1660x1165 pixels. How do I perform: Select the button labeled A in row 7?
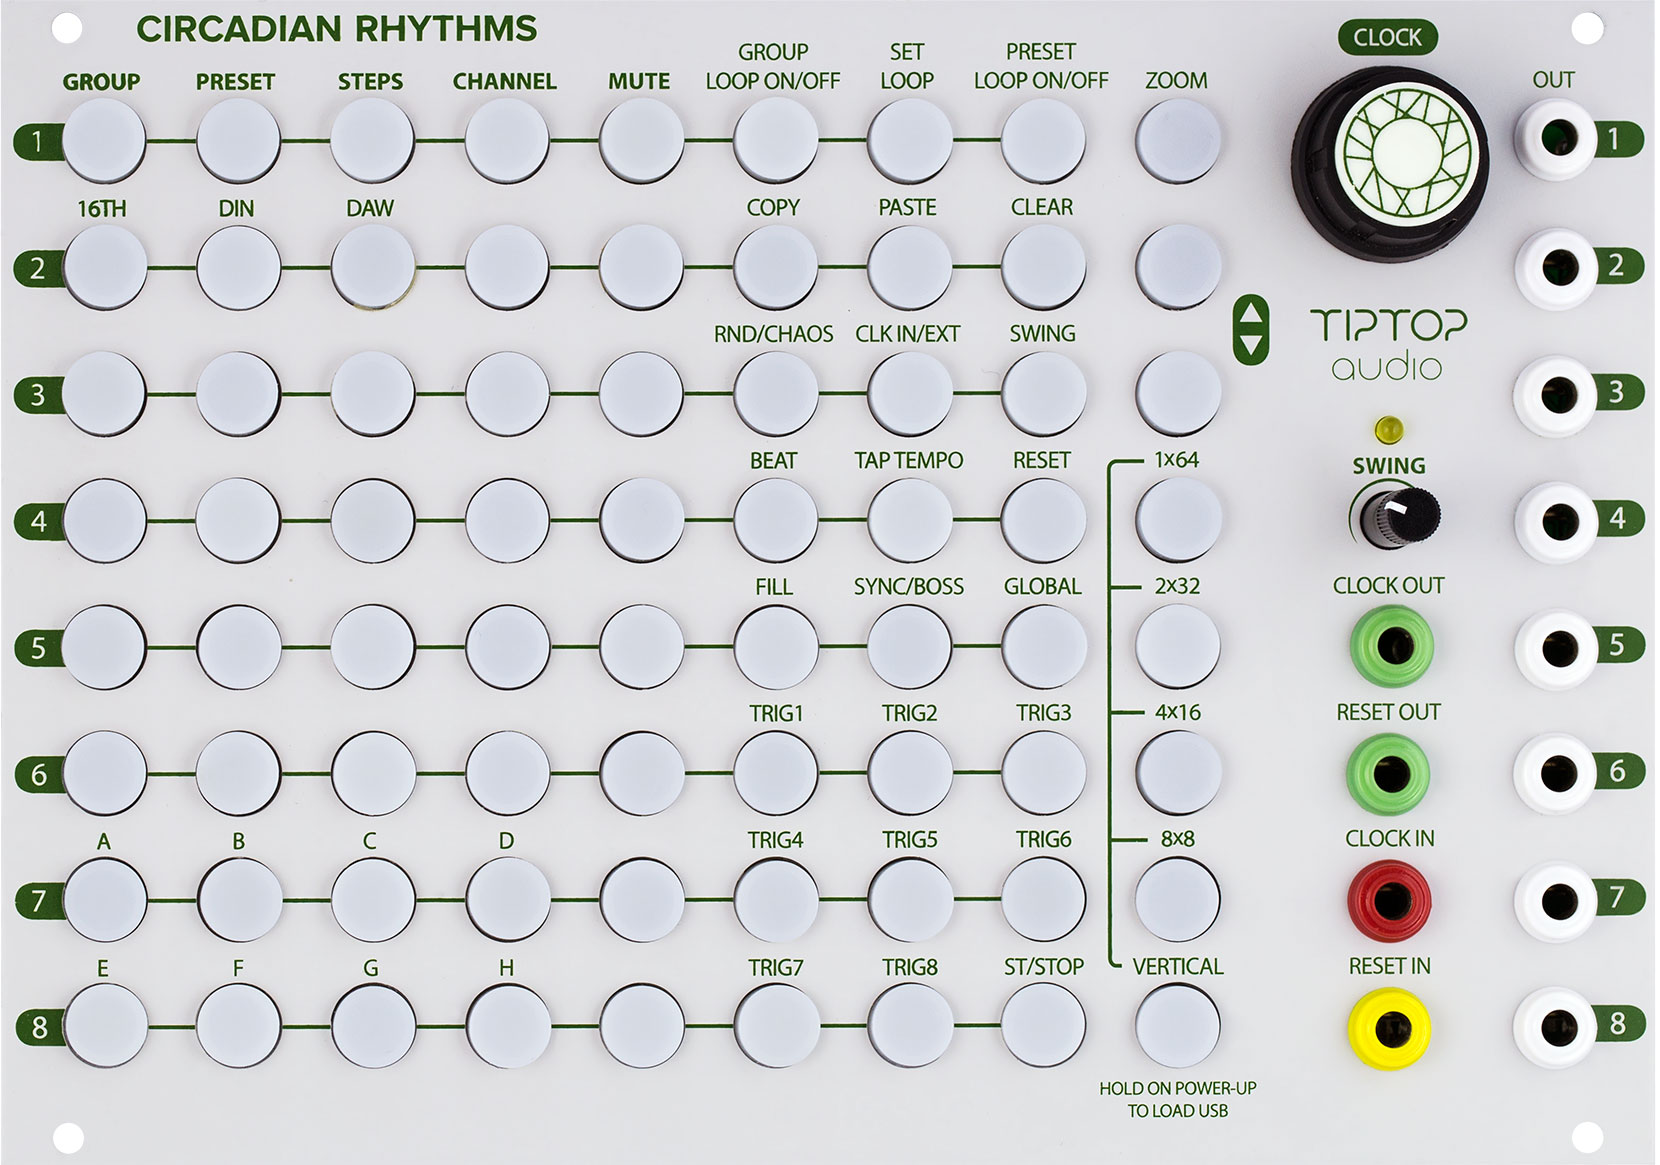(104, 900)
